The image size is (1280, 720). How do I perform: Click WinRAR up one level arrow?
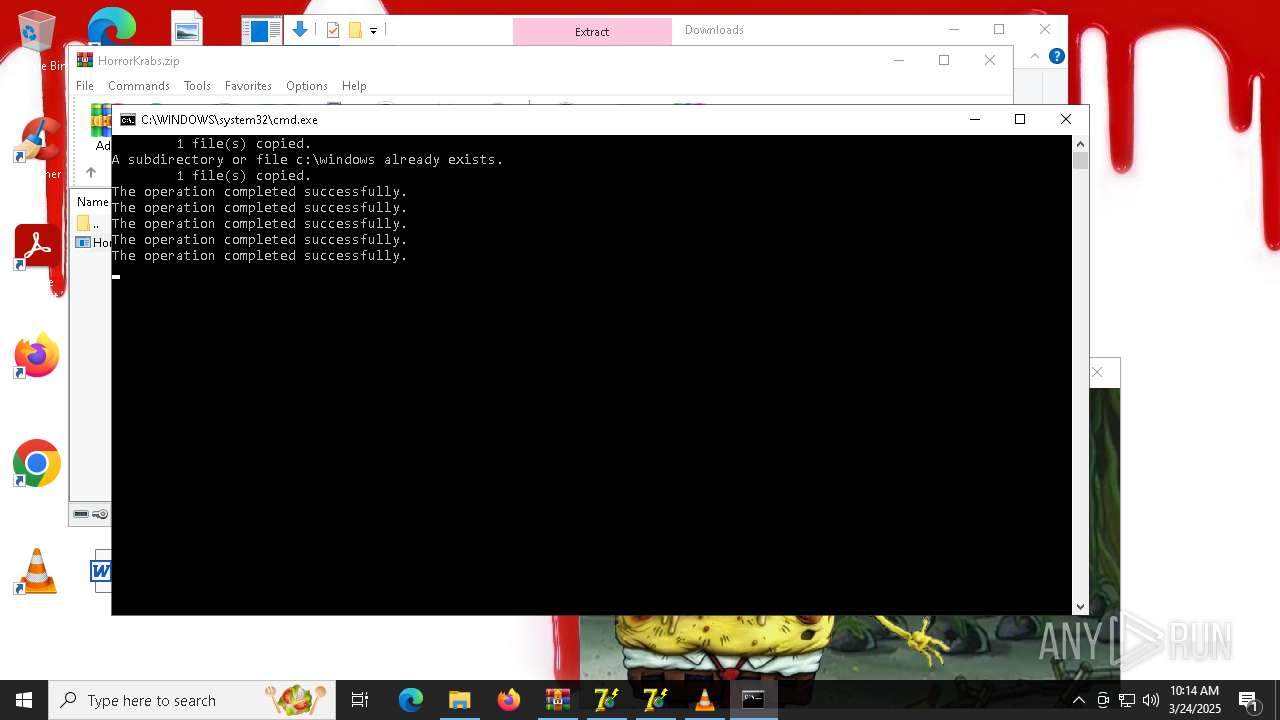point(91,172)
